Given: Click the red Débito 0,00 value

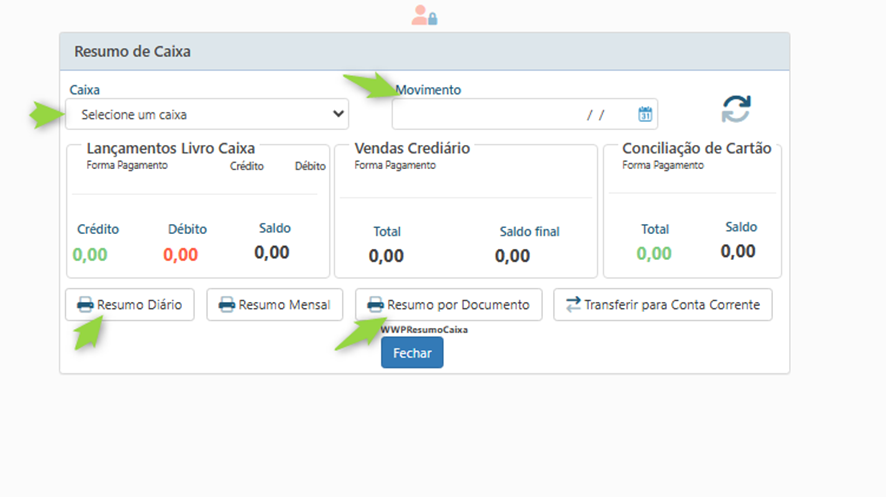Looking at the screenshot, I should (180, 254).
